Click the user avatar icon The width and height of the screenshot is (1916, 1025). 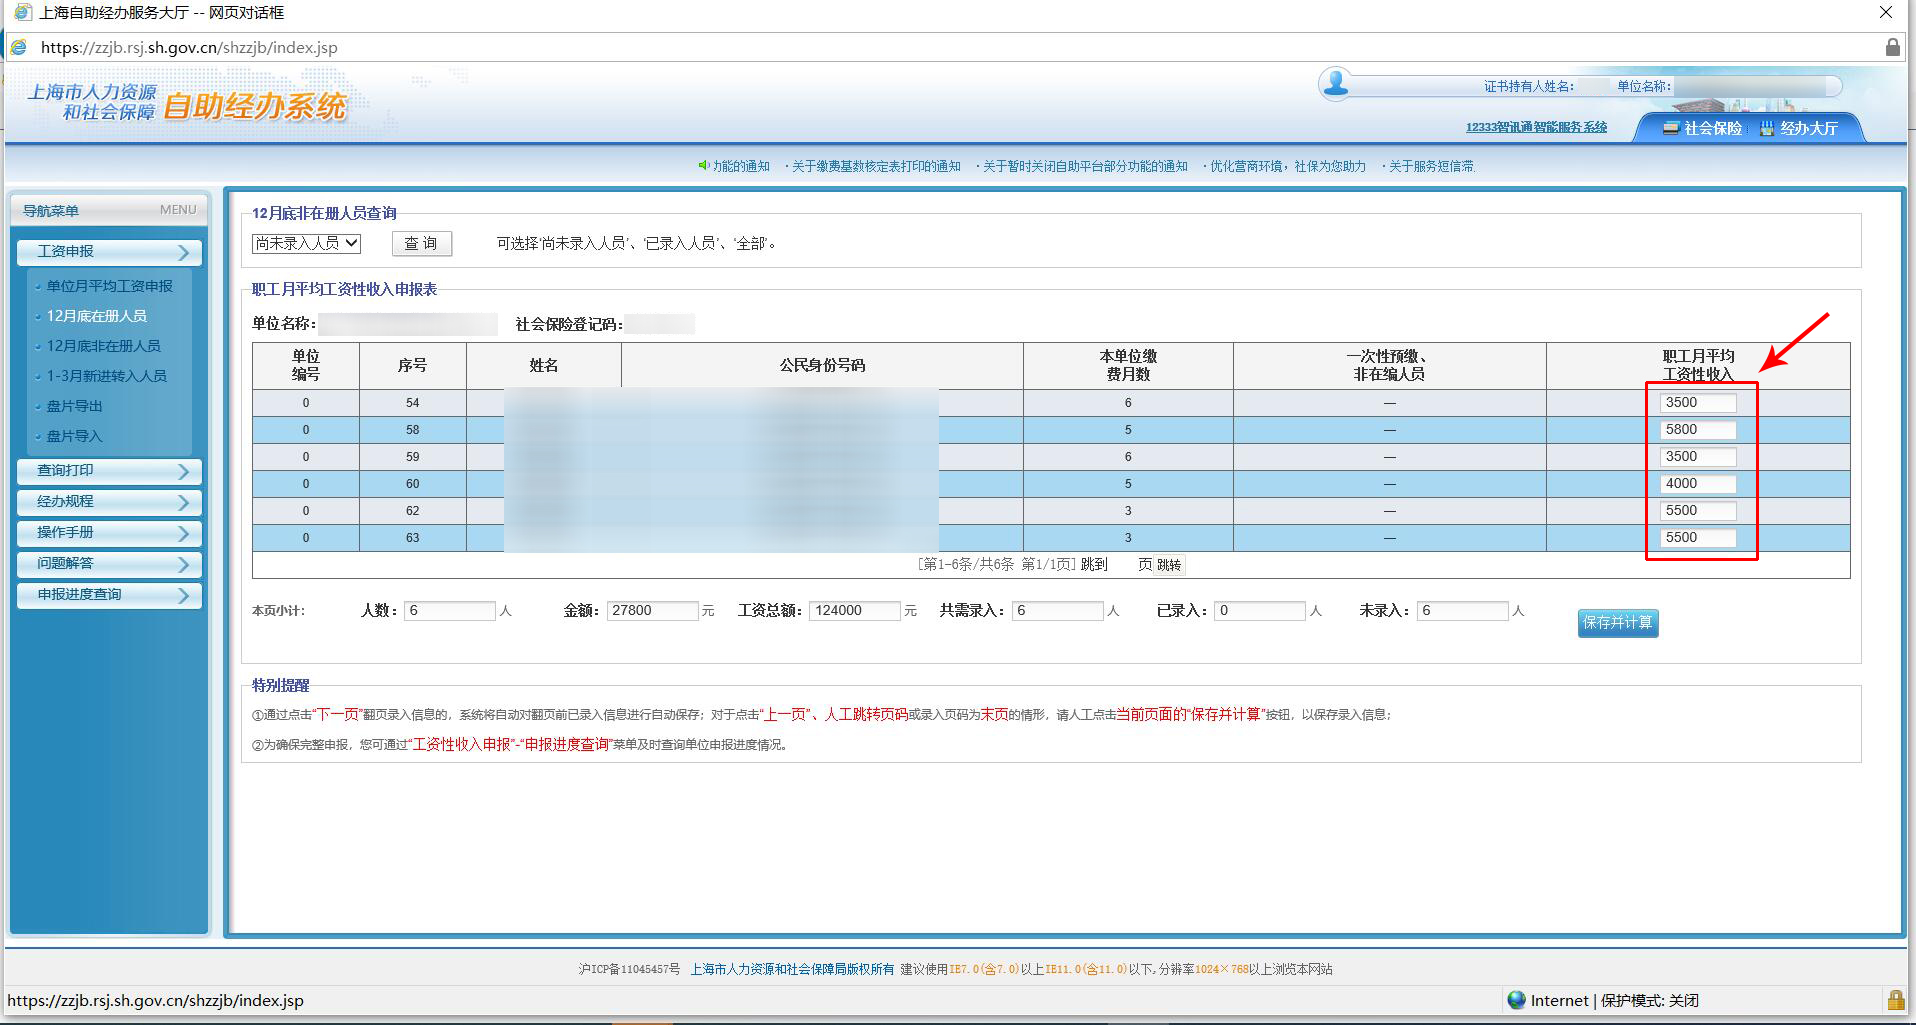point(1335,84)
